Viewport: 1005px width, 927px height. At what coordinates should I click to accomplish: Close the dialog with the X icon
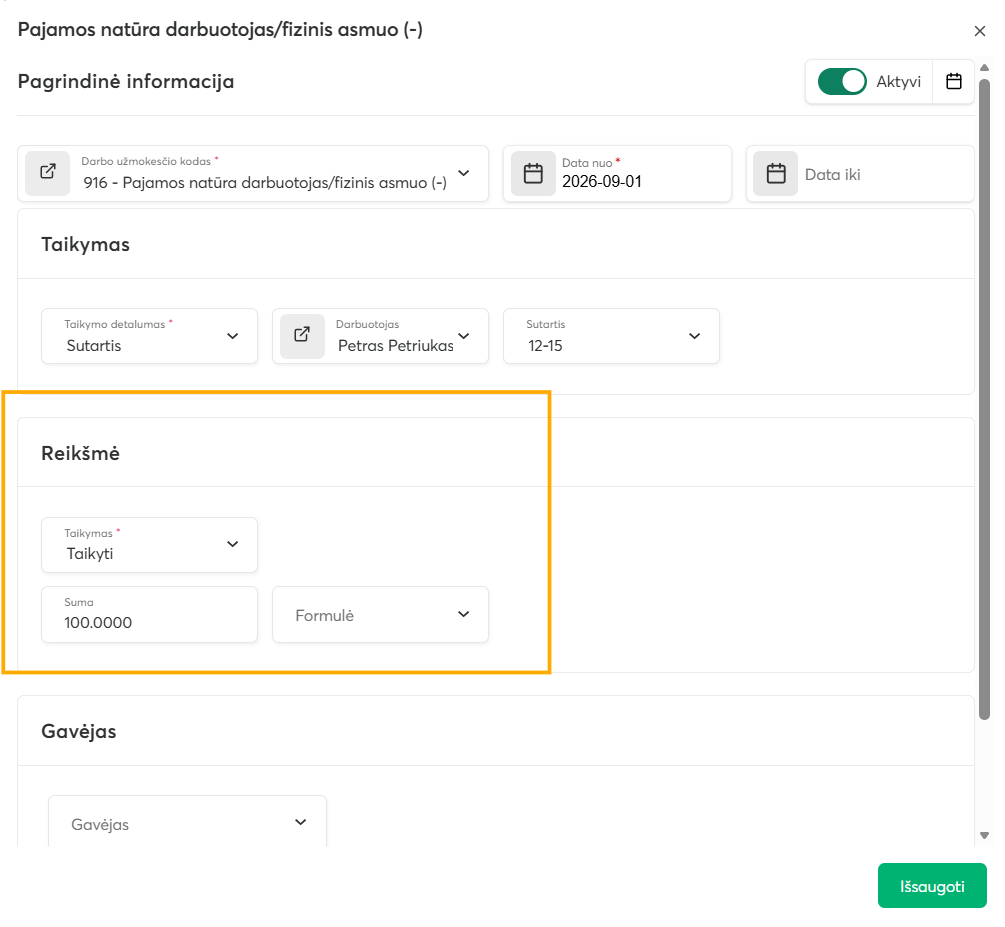coord(979,31)
